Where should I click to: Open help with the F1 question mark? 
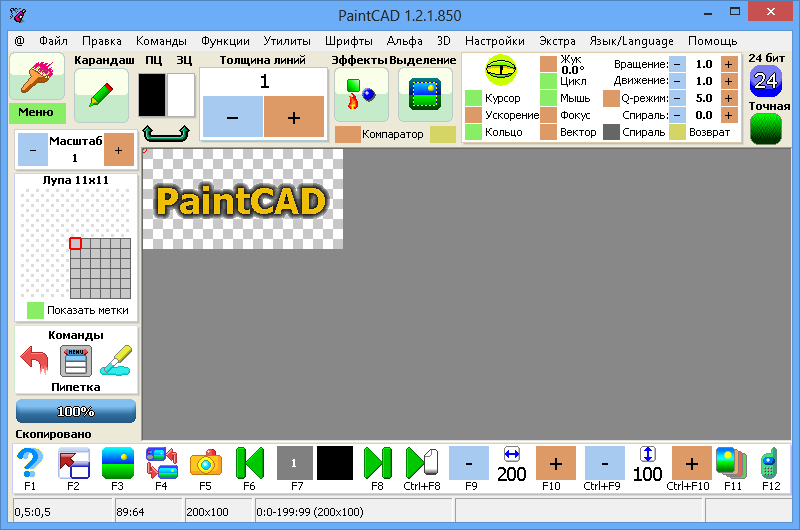click(30, 463)
